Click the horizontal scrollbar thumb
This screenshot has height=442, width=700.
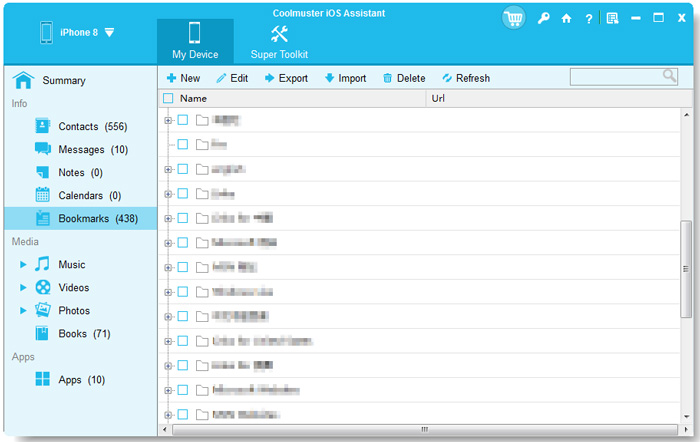click(x=425, y=429)
